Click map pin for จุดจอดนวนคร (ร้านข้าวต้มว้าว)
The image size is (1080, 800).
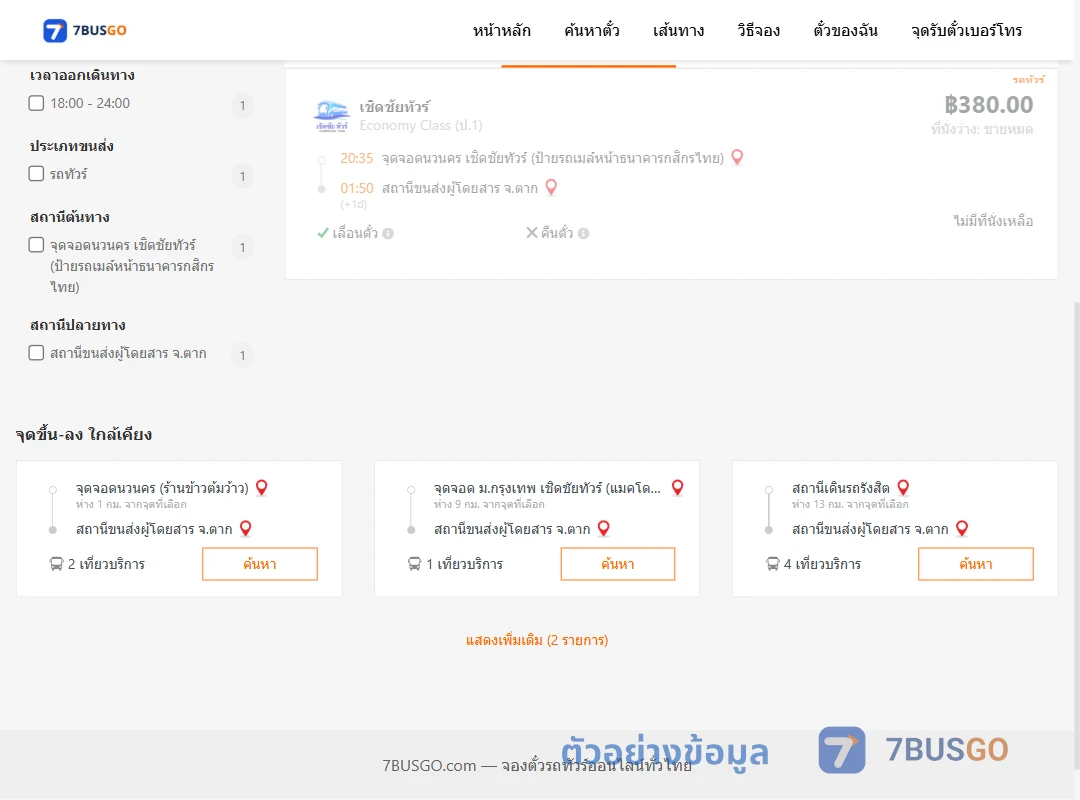pyautogui.click(x=262, y=487)
